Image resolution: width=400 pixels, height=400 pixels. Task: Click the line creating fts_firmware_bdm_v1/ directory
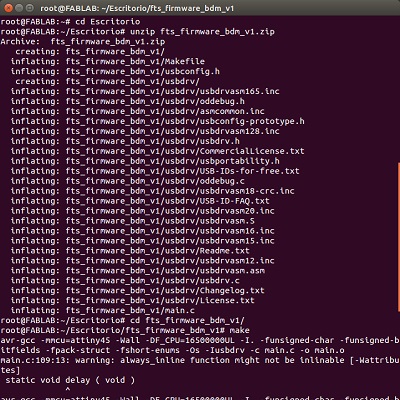[90, 52]
